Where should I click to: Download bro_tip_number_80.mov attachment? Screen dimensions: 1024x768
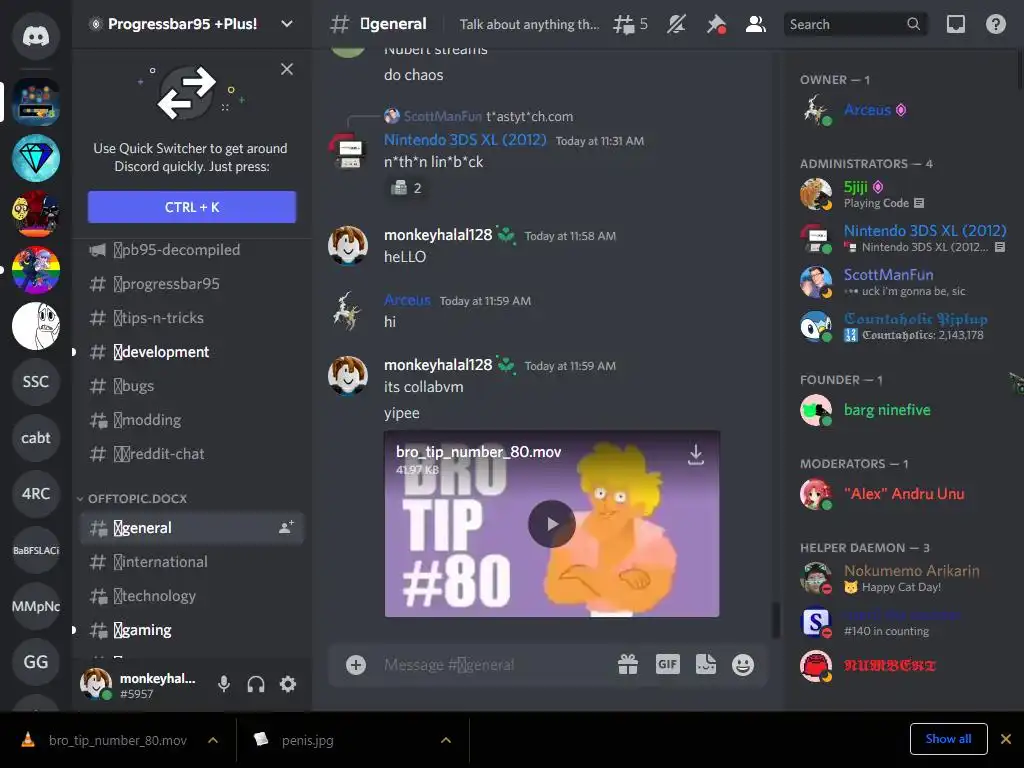tap(696, 455)
